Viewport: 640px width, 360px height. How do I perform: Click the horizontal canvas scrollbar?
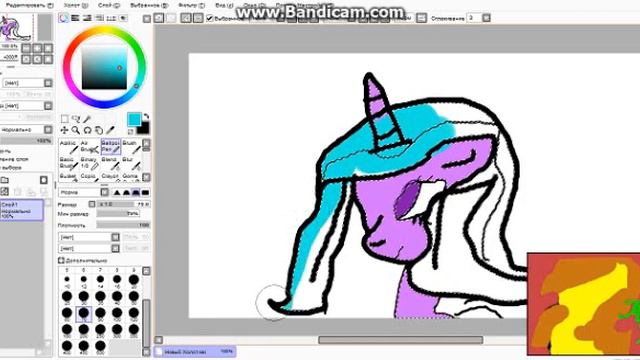point(400,340)
